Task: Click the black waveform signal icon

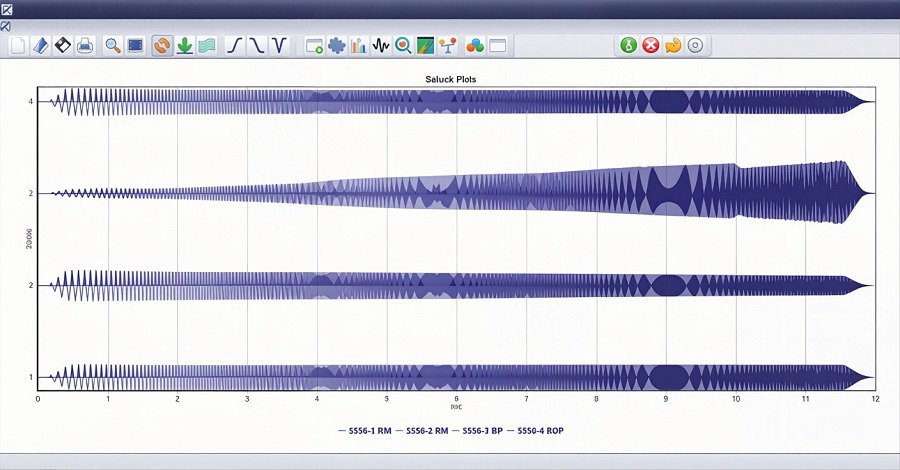Action: (x=381, y=45)
